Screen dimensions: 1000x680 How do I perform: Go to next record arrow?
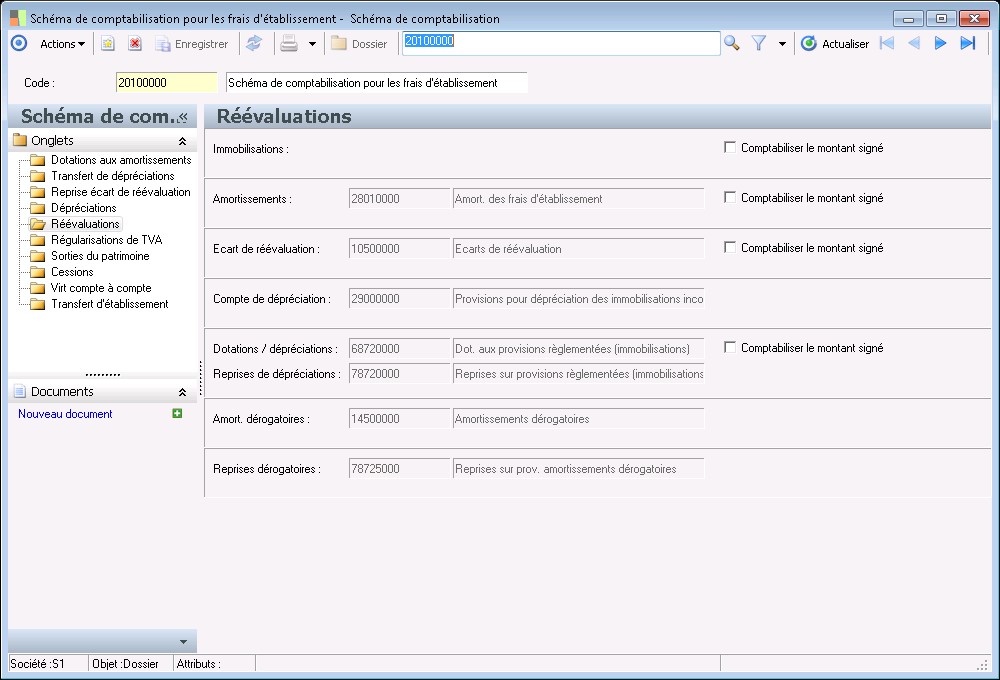(940, 43)
